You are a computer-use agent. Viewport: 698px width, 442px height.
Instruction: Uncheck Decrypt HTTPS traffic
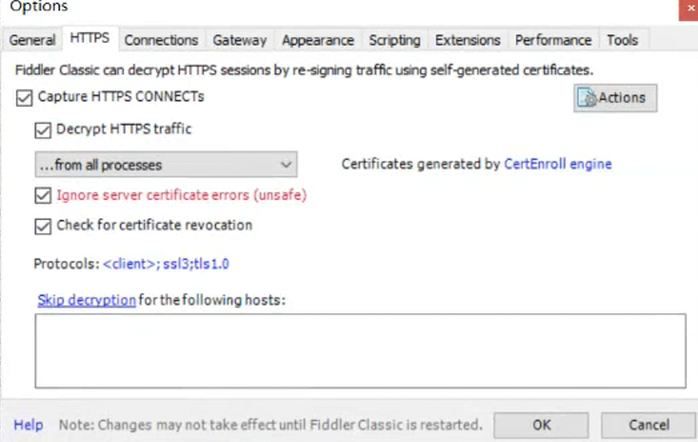point(42,129)
